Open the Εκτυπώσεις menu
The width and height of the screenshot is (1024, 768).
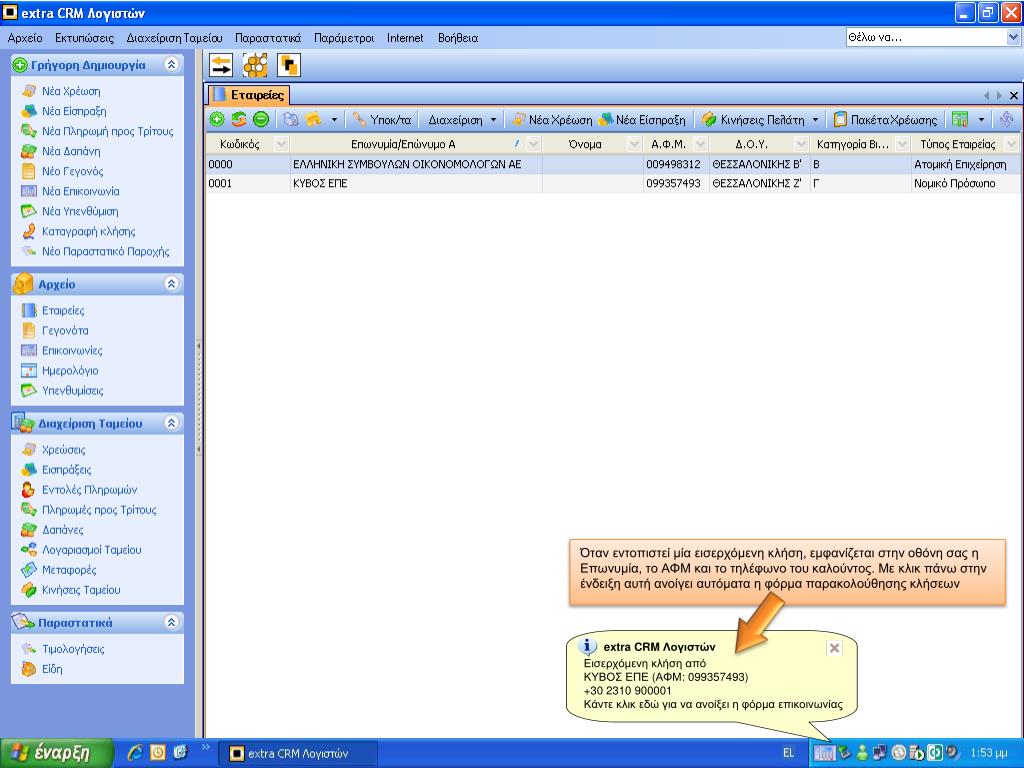[84, 38]
